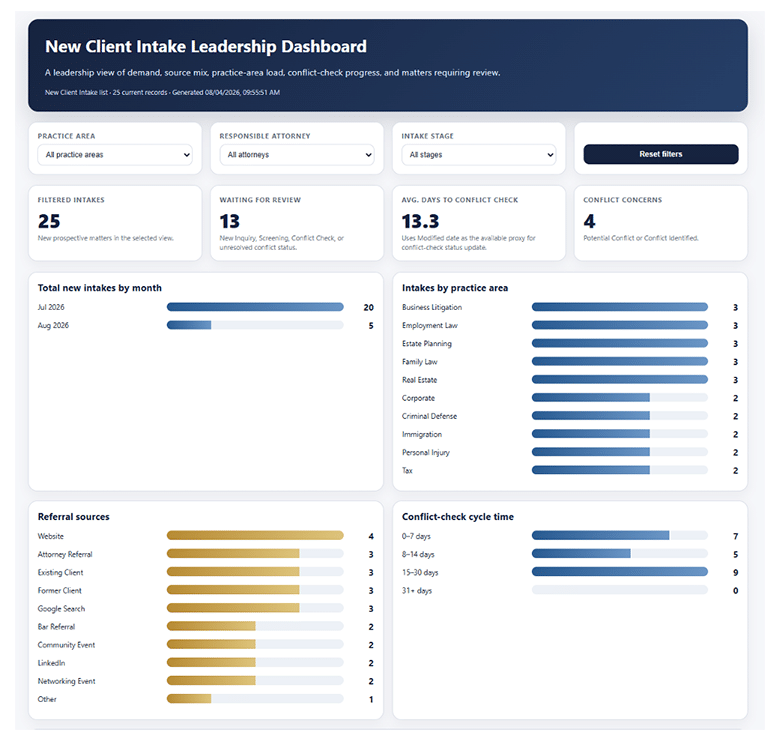Select the 15–30 days cycle time bar

619,572
